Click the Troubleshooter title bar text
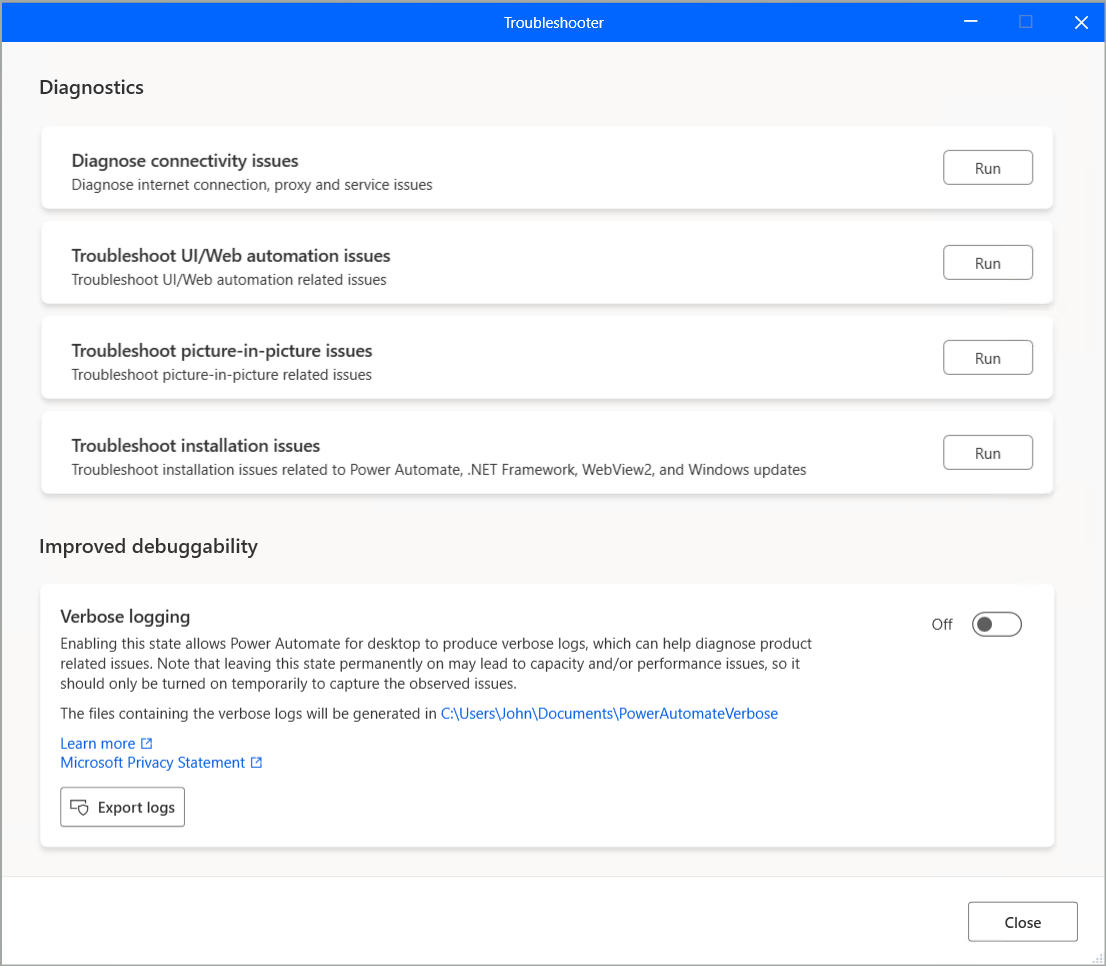Viewport: 1106px width, 966px height. click(553, 23)
